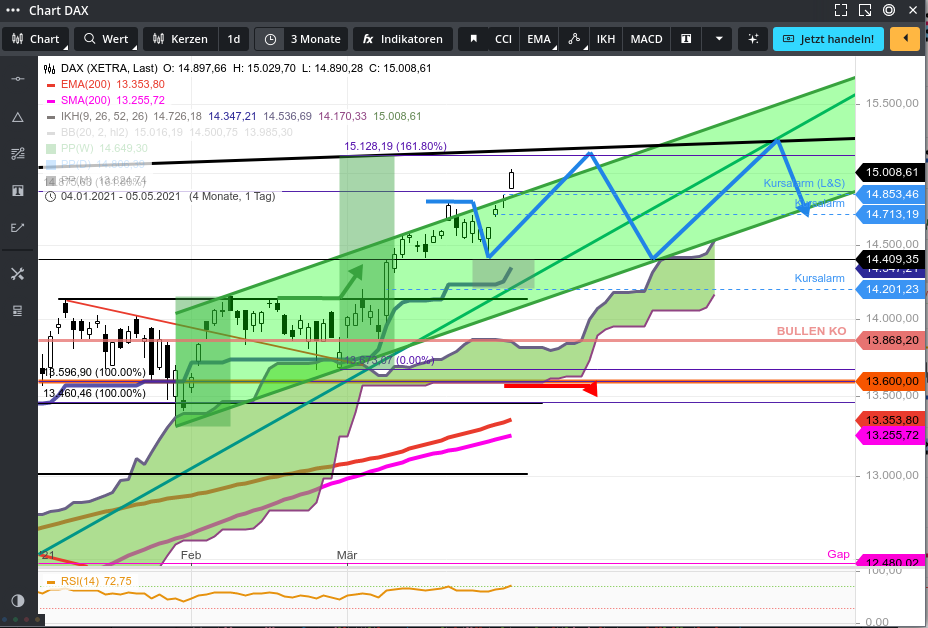The height and width of the screenshot is (628, 928).
Task: Click the Kursalarm (L&S) alert label
Action: (x=804, y=183)
